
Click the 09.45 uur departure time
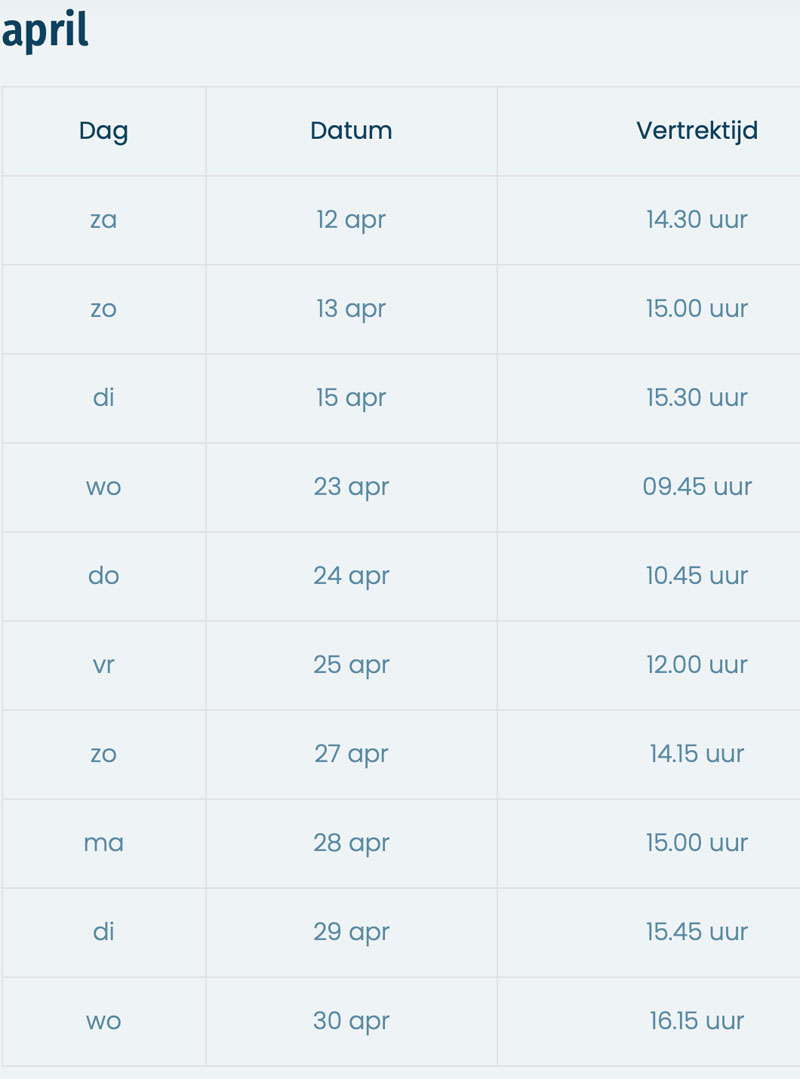tap(697, 487)
